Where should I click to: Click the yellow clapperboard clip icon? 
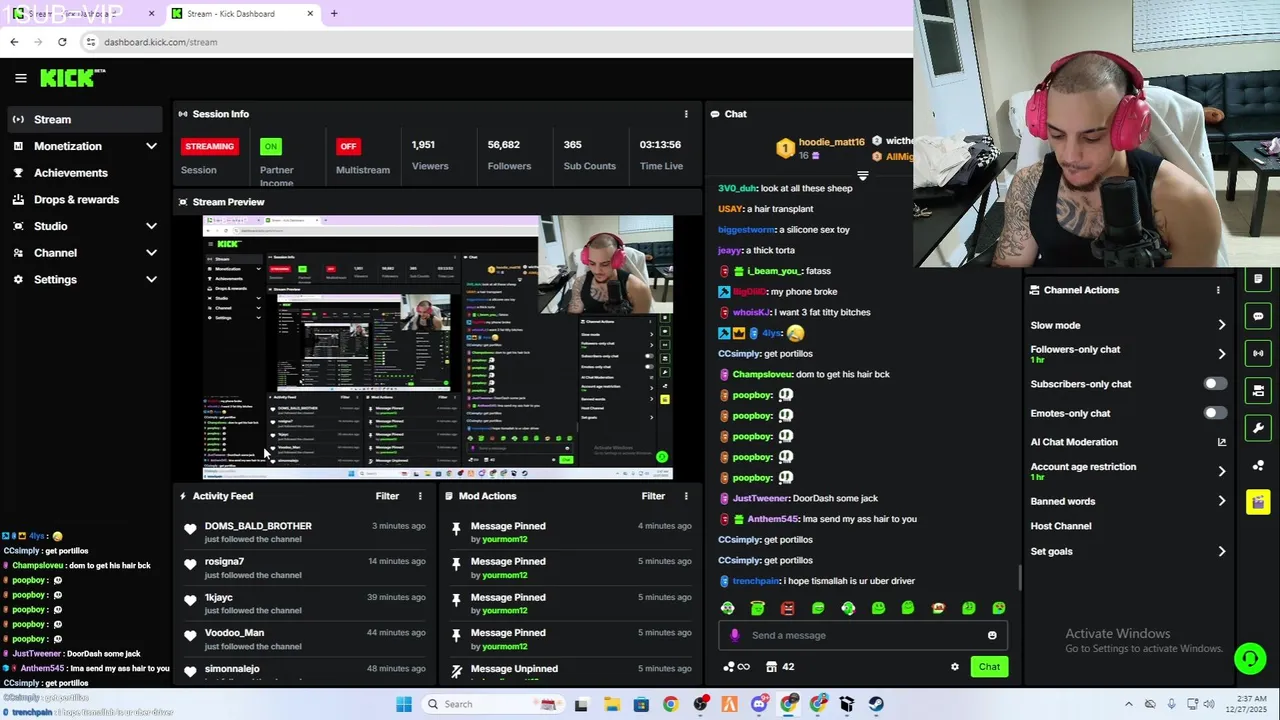point(1258,502)
